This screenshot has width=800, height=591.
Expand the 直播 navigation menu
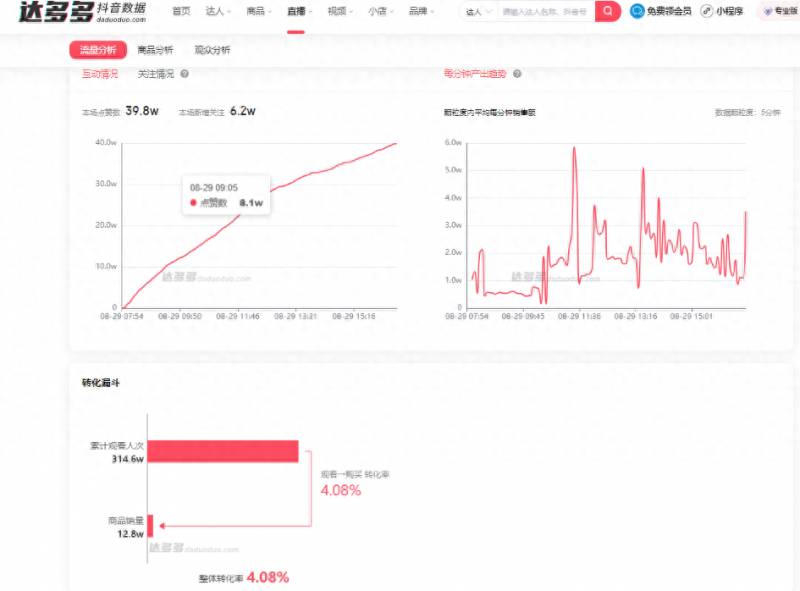299,11
